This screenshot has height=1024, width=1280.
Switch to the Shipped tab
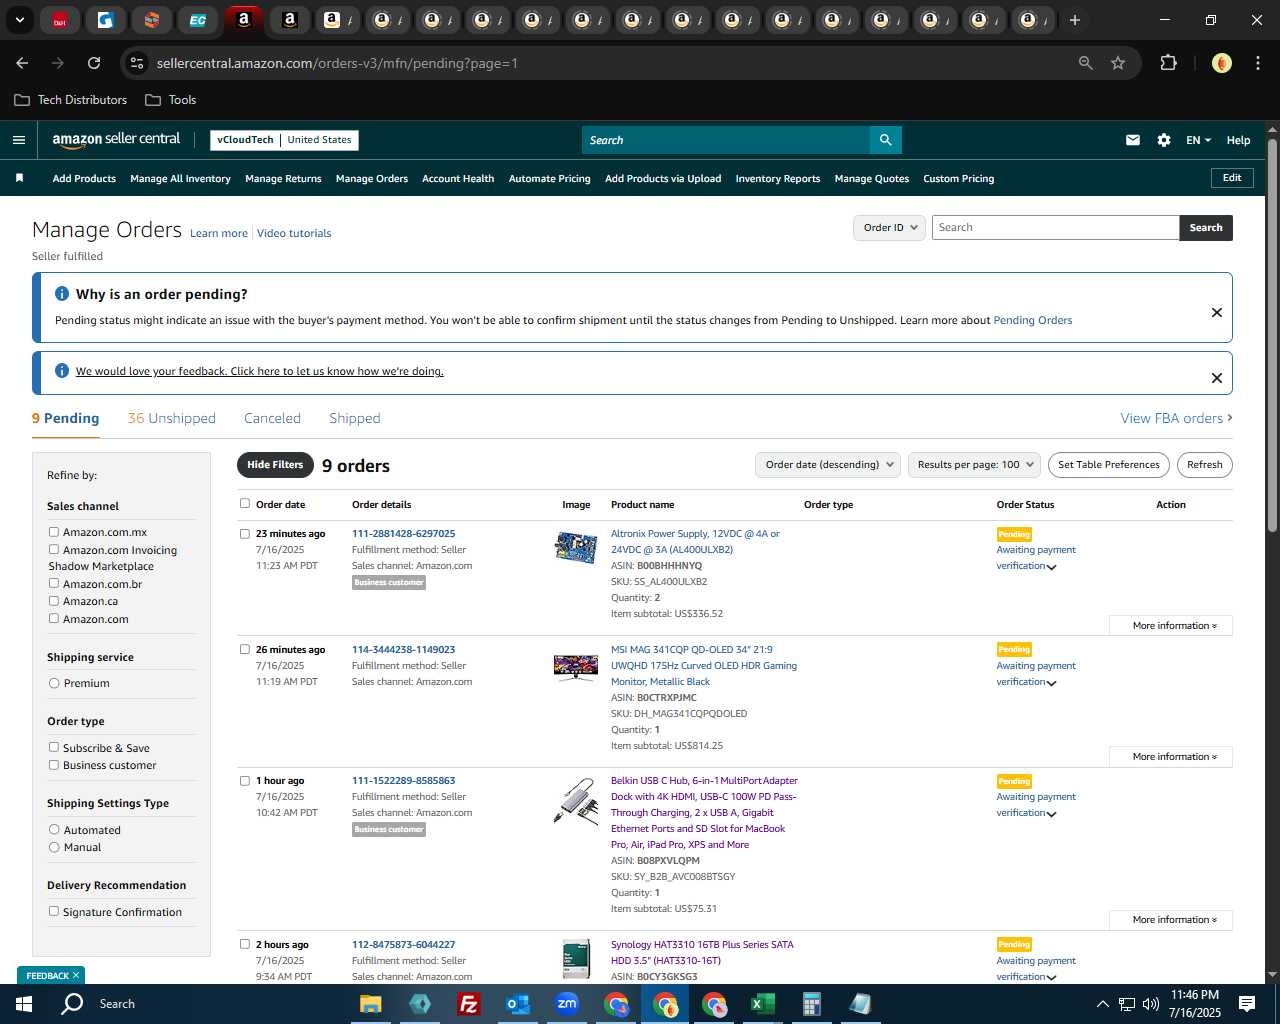coord(355,418)
